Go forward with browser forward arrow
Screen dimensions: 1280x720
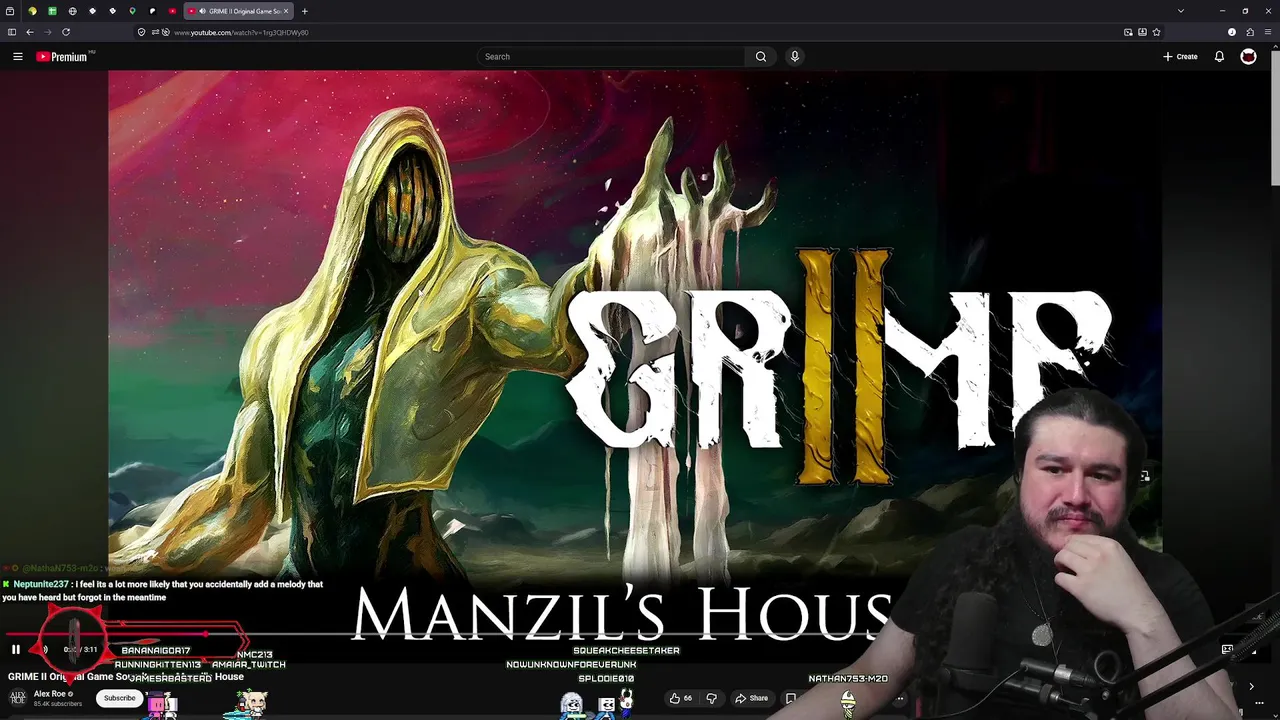point(47,32)
